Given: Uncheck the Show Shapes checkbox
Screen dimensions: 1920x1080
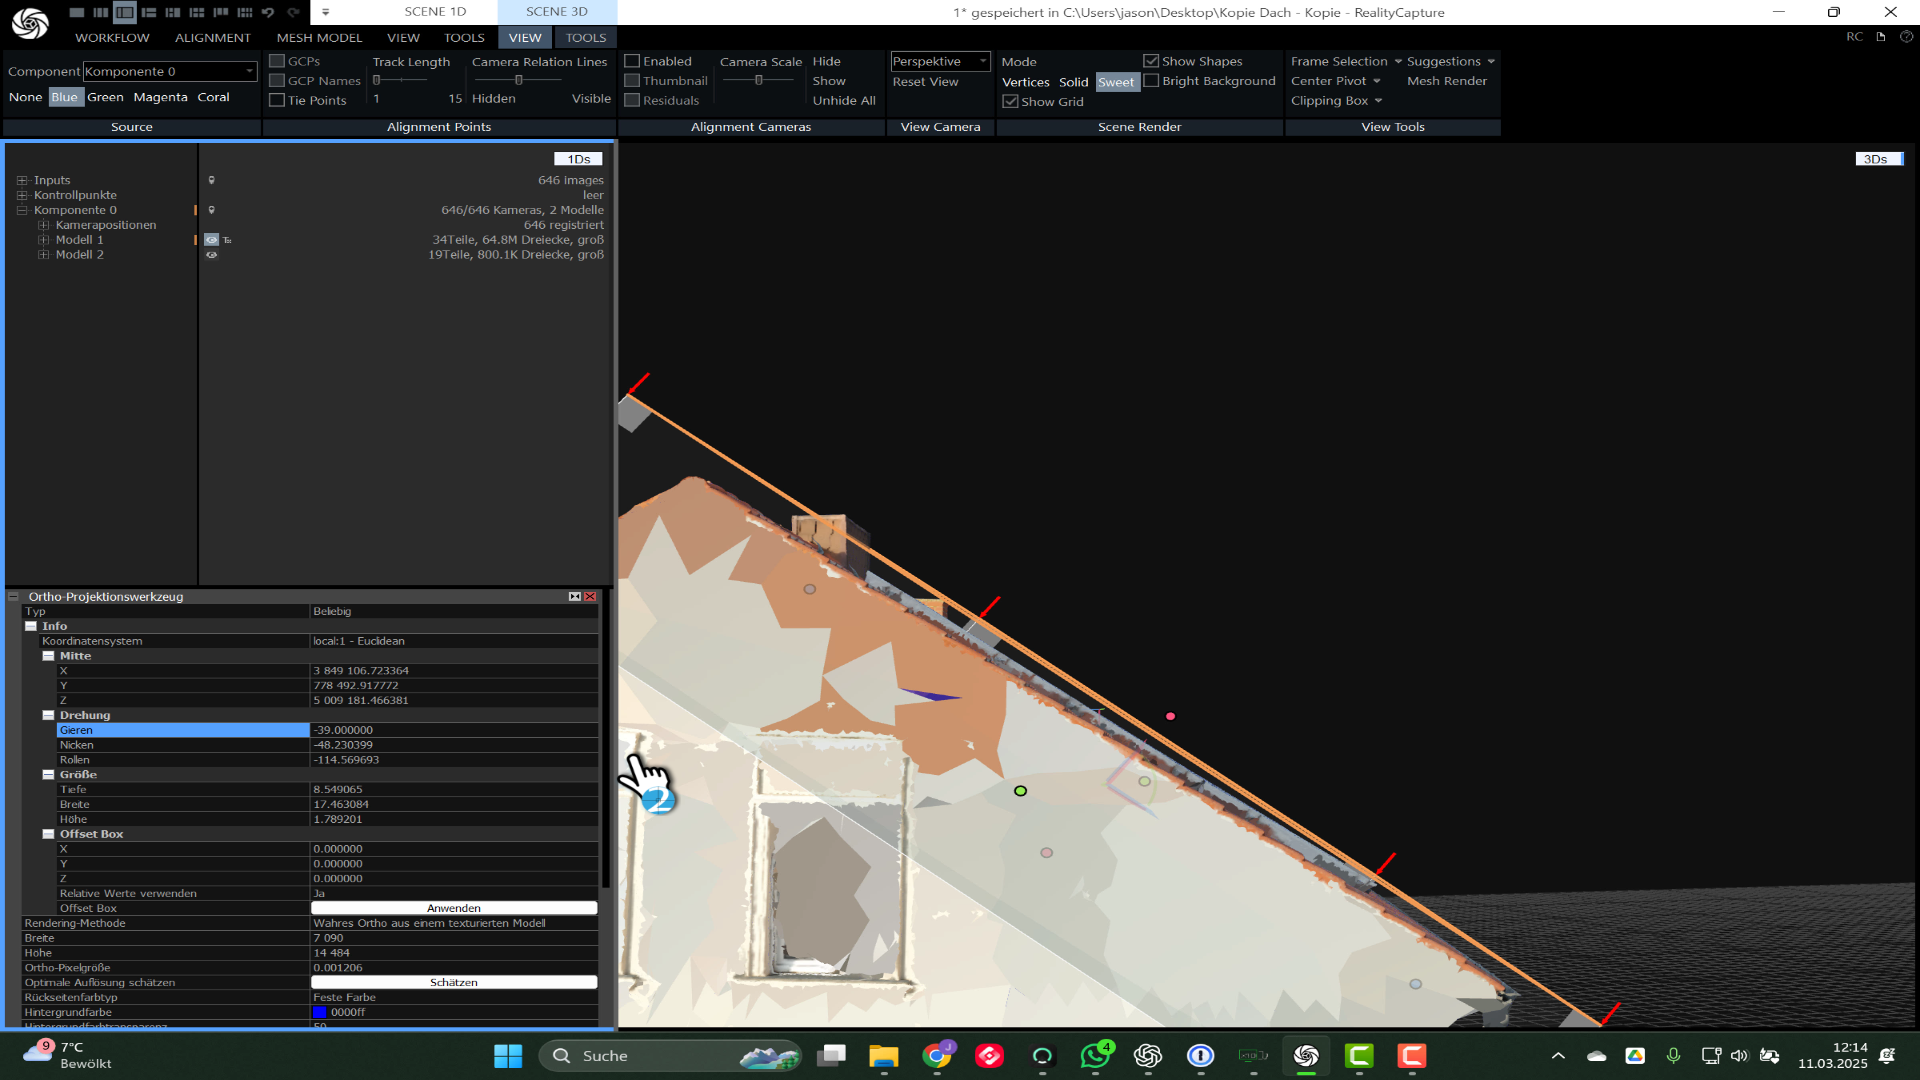Looking at the screenshot, I should [1151, 61].
